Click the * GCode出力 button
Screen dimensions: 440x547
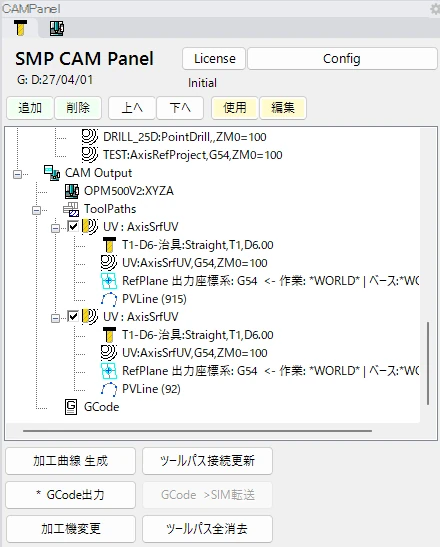(x=70, y=495)
